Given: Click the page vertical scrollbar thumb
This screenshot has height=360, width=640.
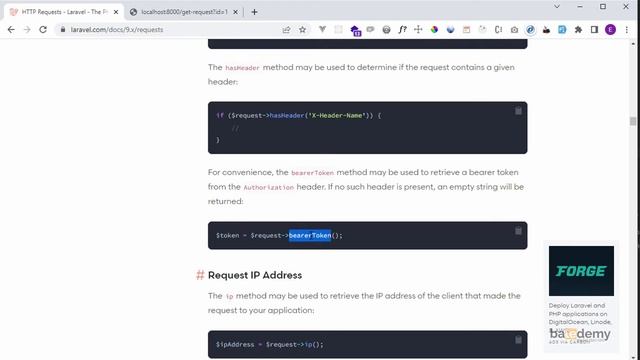Looking at the screenshot, I should pos(633,121).
